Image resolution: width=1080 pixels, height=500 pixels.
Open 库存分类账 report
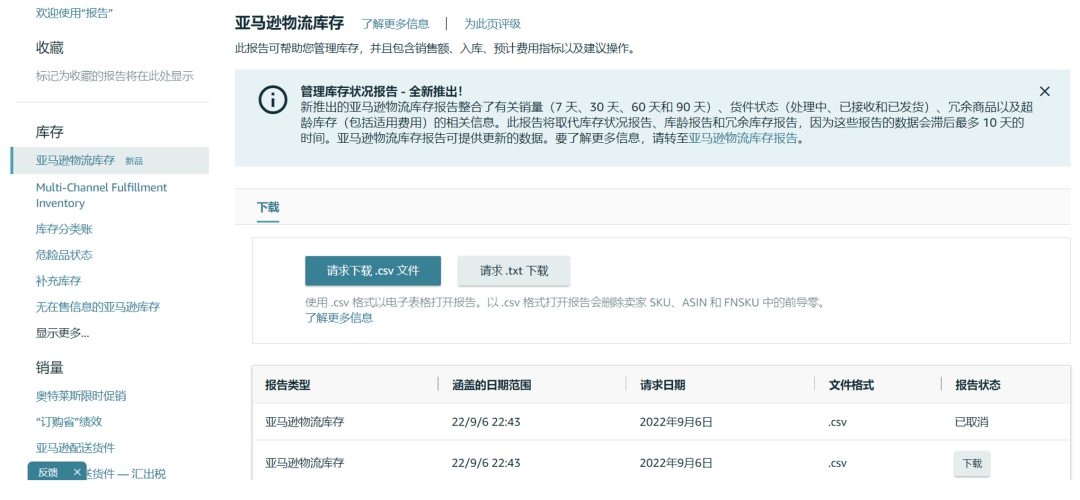[64, 229]
